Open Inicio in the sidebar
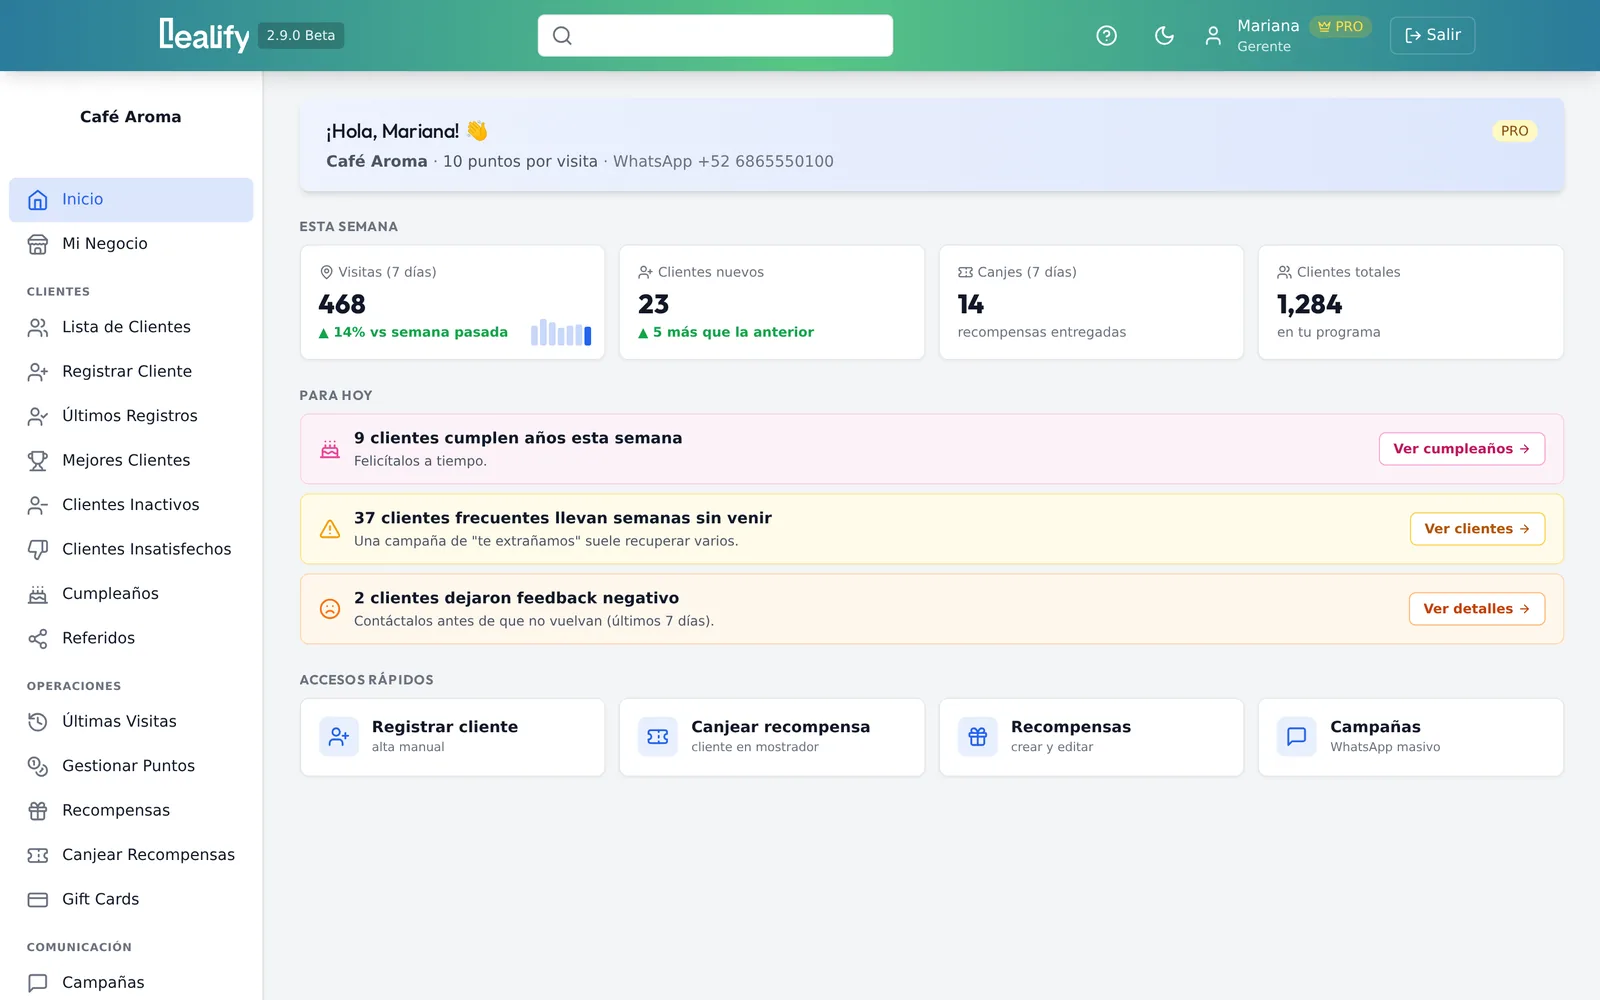Screen dimensions: 1600x1000 point(131,200)
